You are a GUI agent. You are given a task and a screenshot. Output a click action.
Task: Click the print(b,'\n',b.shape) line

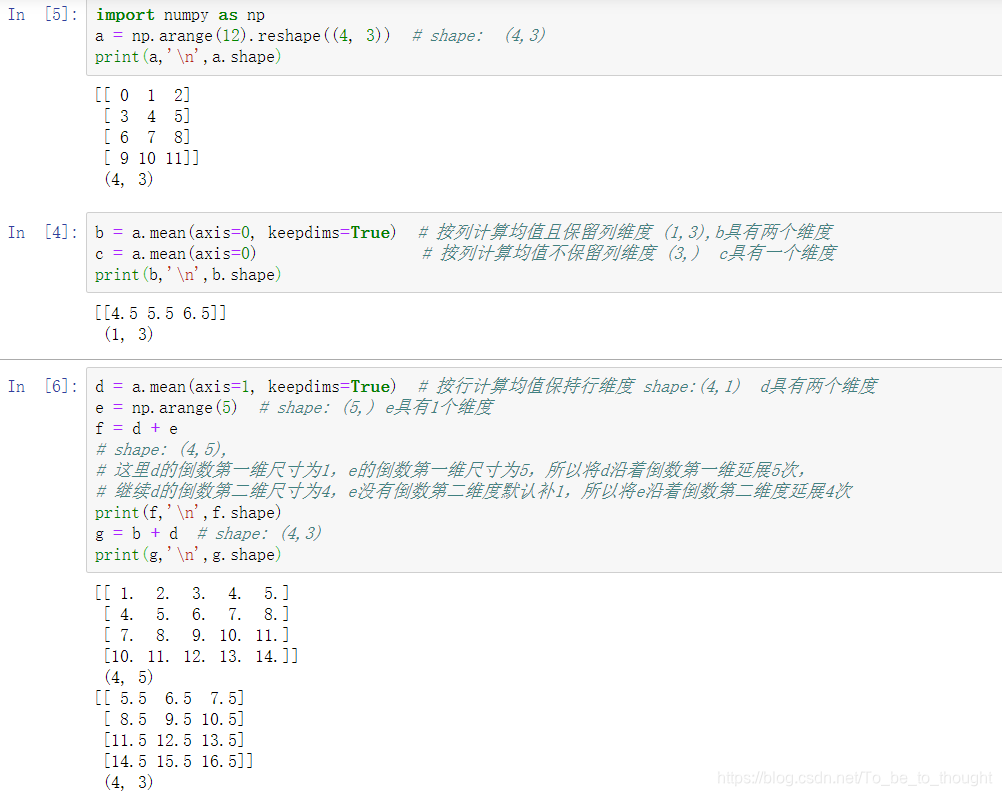tap(188, 275)
